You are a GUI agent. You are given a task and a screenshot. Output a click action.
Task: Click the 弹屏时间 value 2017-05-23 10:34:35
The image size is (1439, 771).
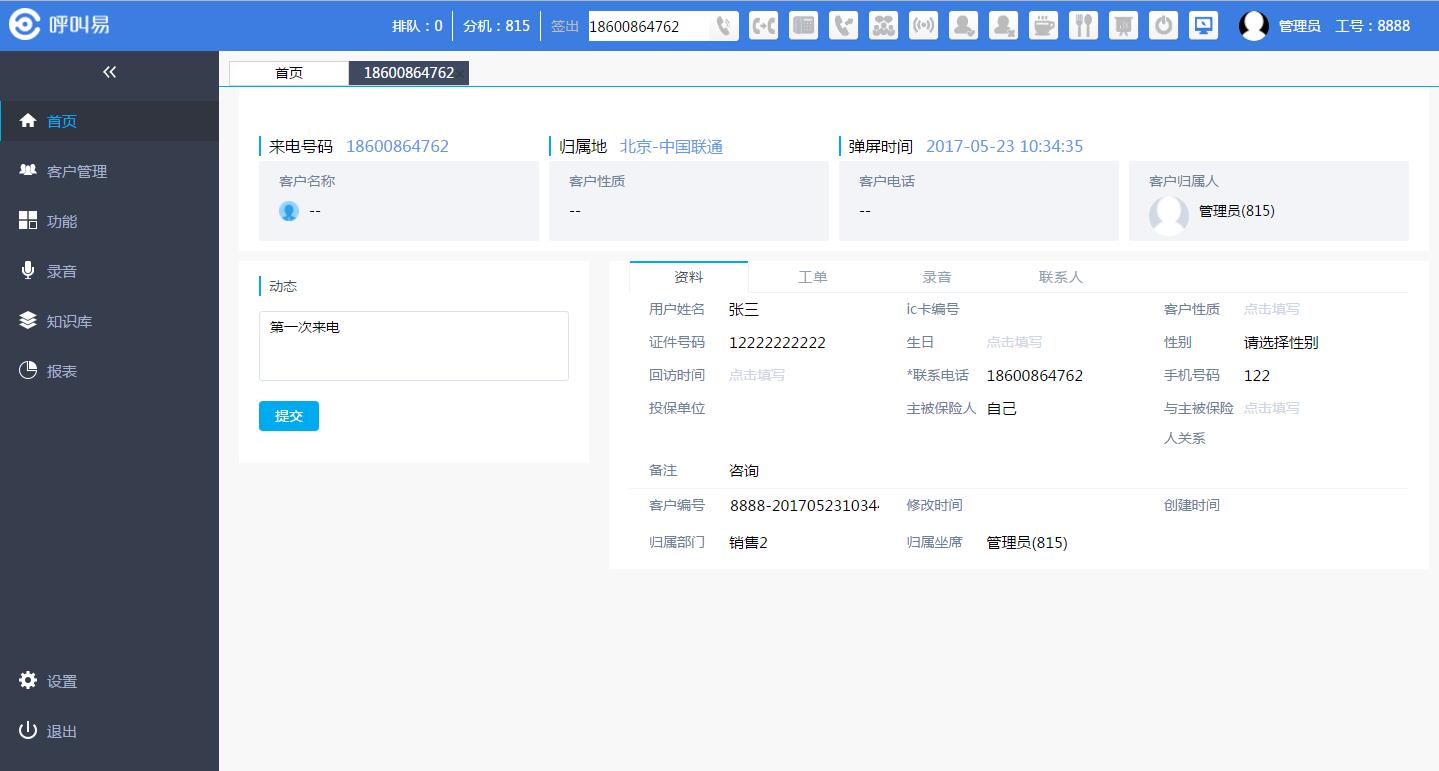point(1004,146)
